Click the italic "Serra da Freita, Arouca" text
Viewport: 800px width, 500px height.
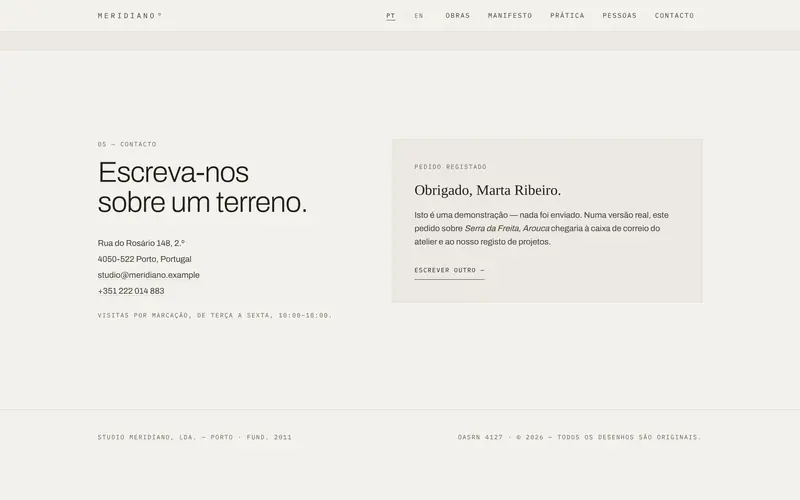(x=507, y=229)
